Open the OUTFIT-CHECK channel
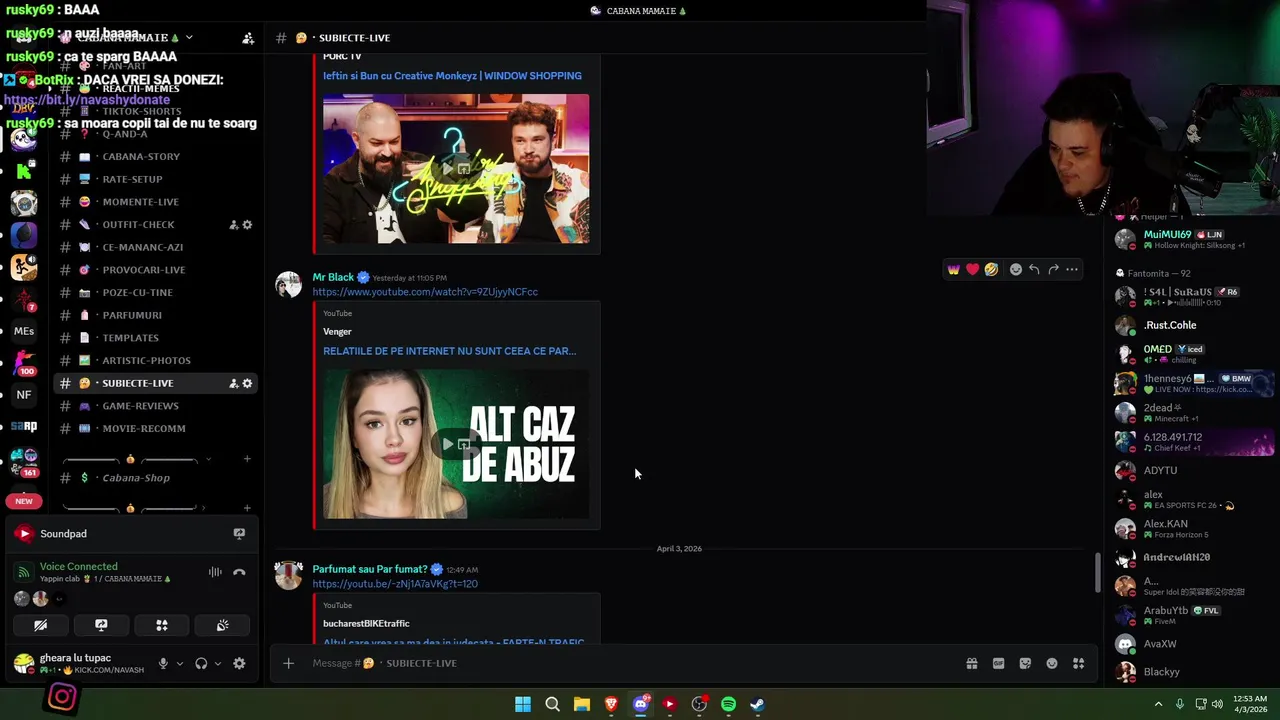Viewport: 1280px width, 720px height. click(140, 225)
